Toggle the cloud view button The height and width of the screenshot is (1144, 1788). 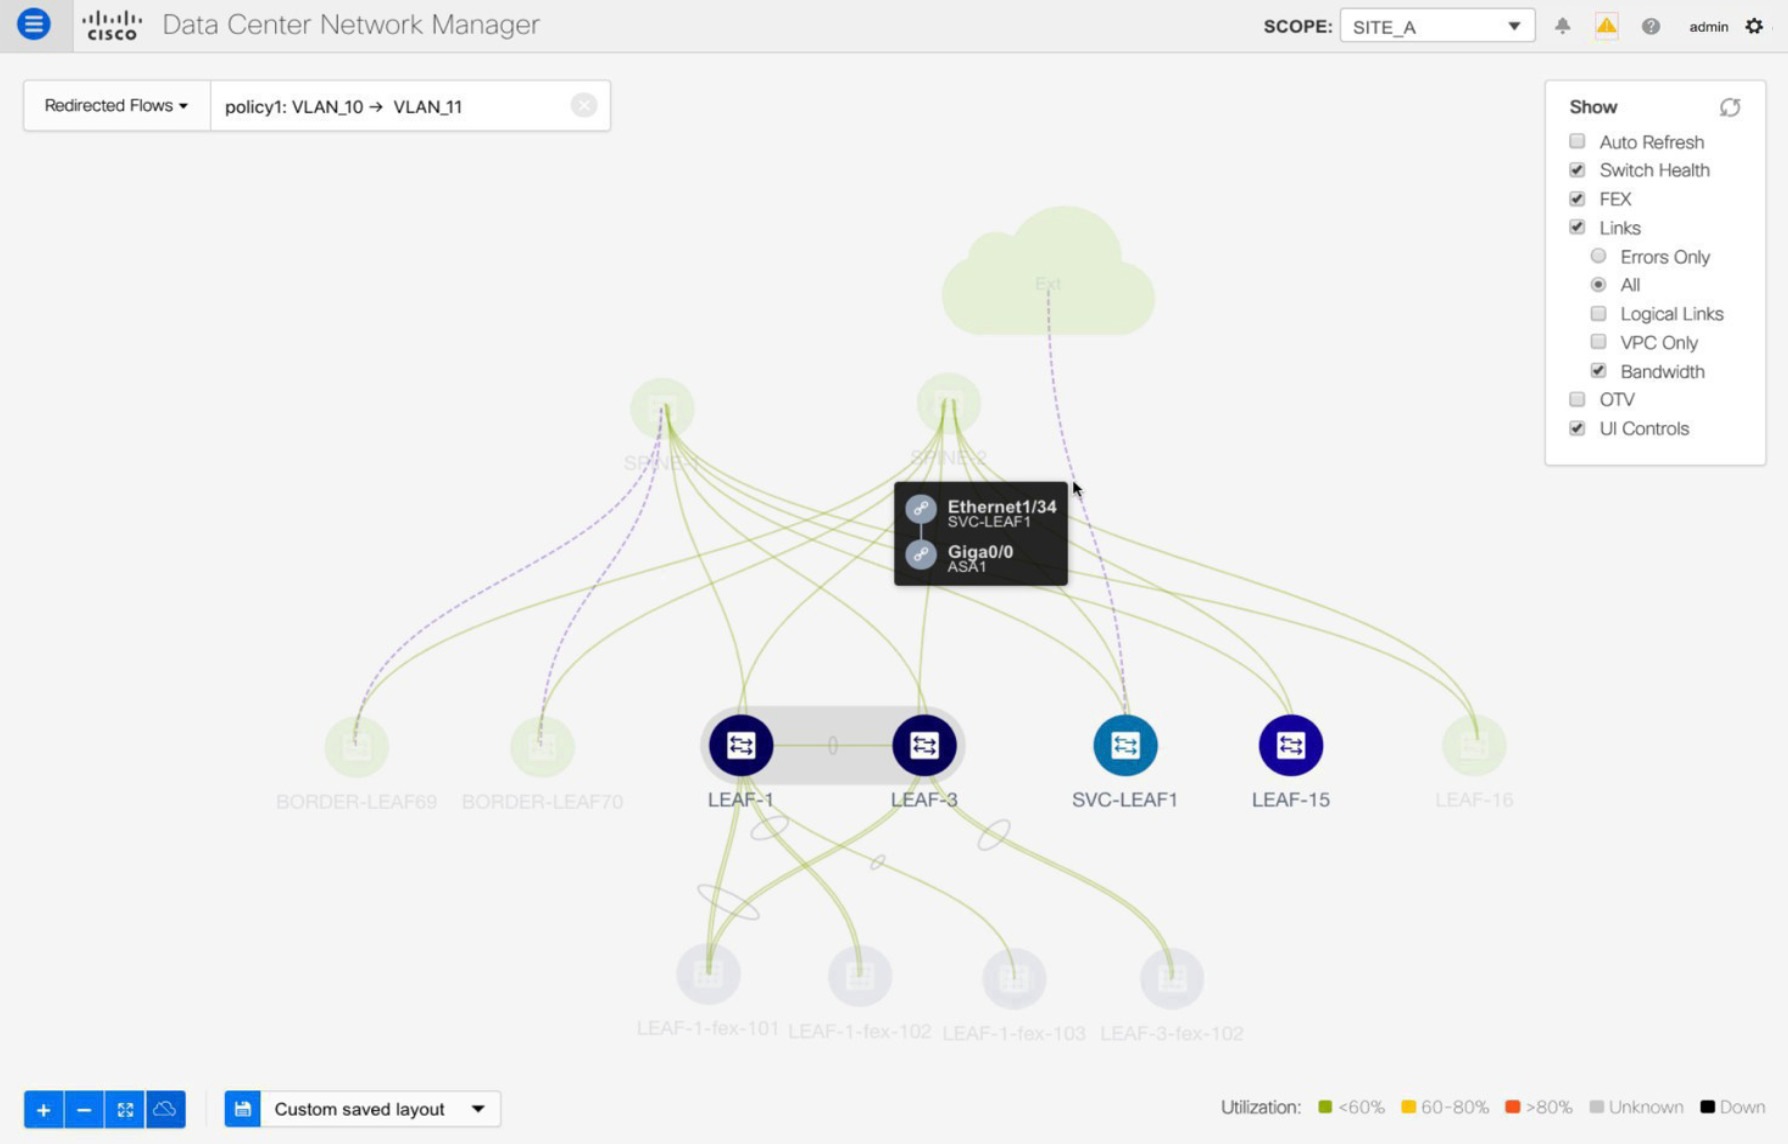166,1109
